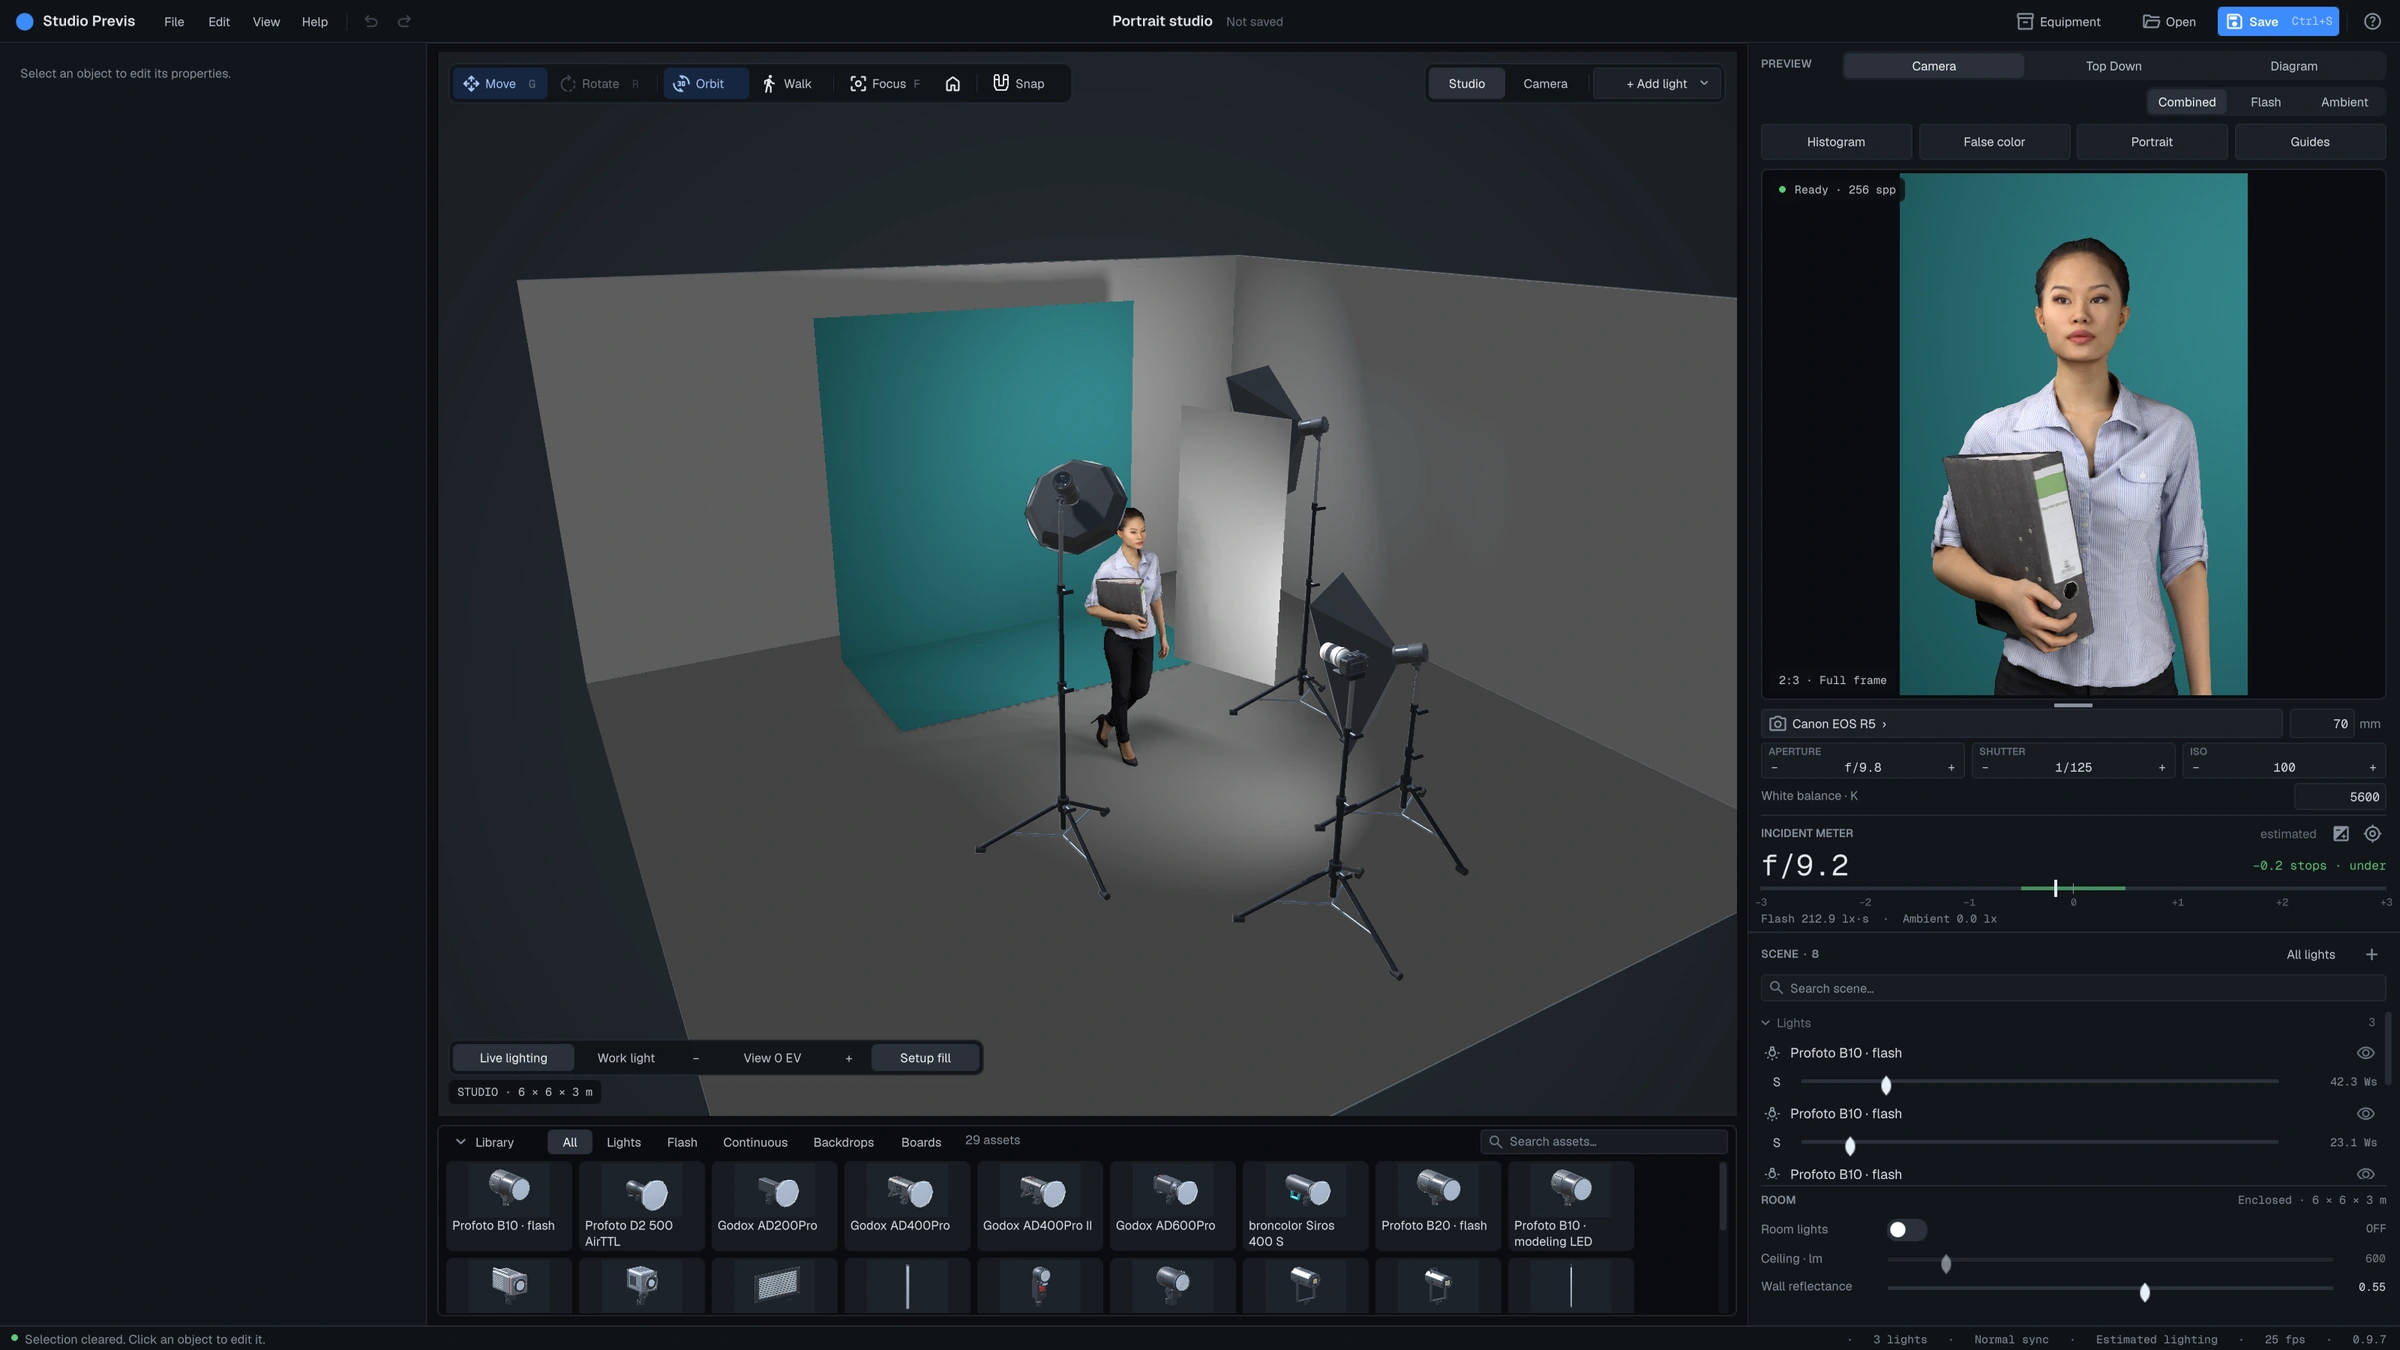Open the Histogram overlay
Image resolution: width=2400 pixels, height=1350 pixels.
pos(1836,142)
